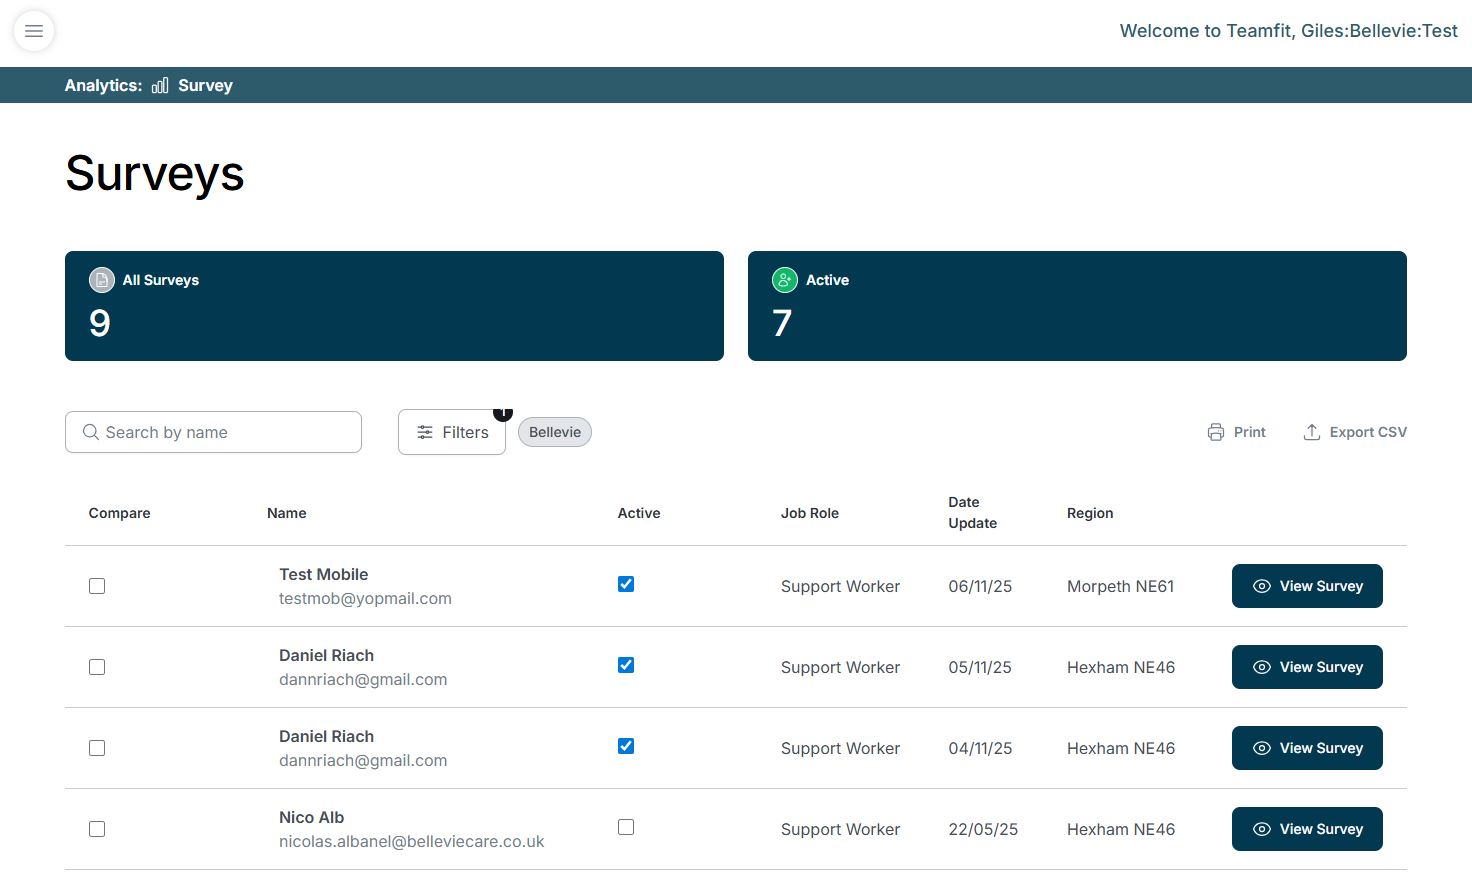The width and height of the screenshot is (1472, 882).
Task: Click the Analytics bar chart icon
Action: 160,86
